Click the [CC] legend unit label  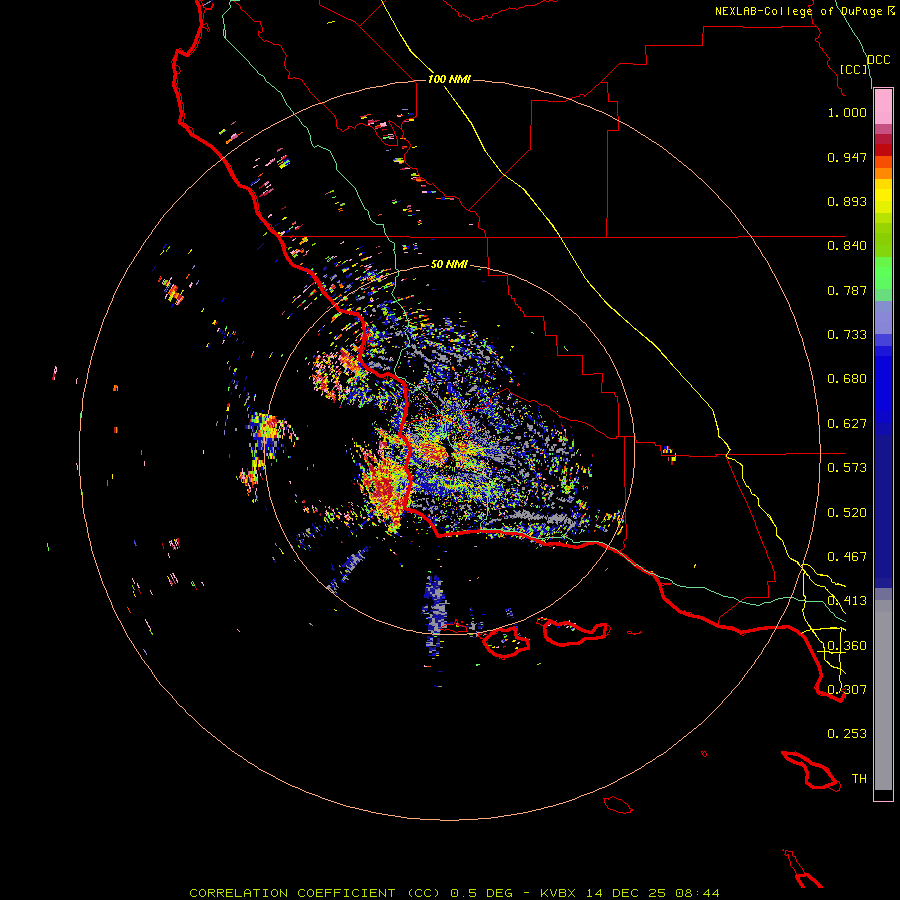[x=854, y=69]
